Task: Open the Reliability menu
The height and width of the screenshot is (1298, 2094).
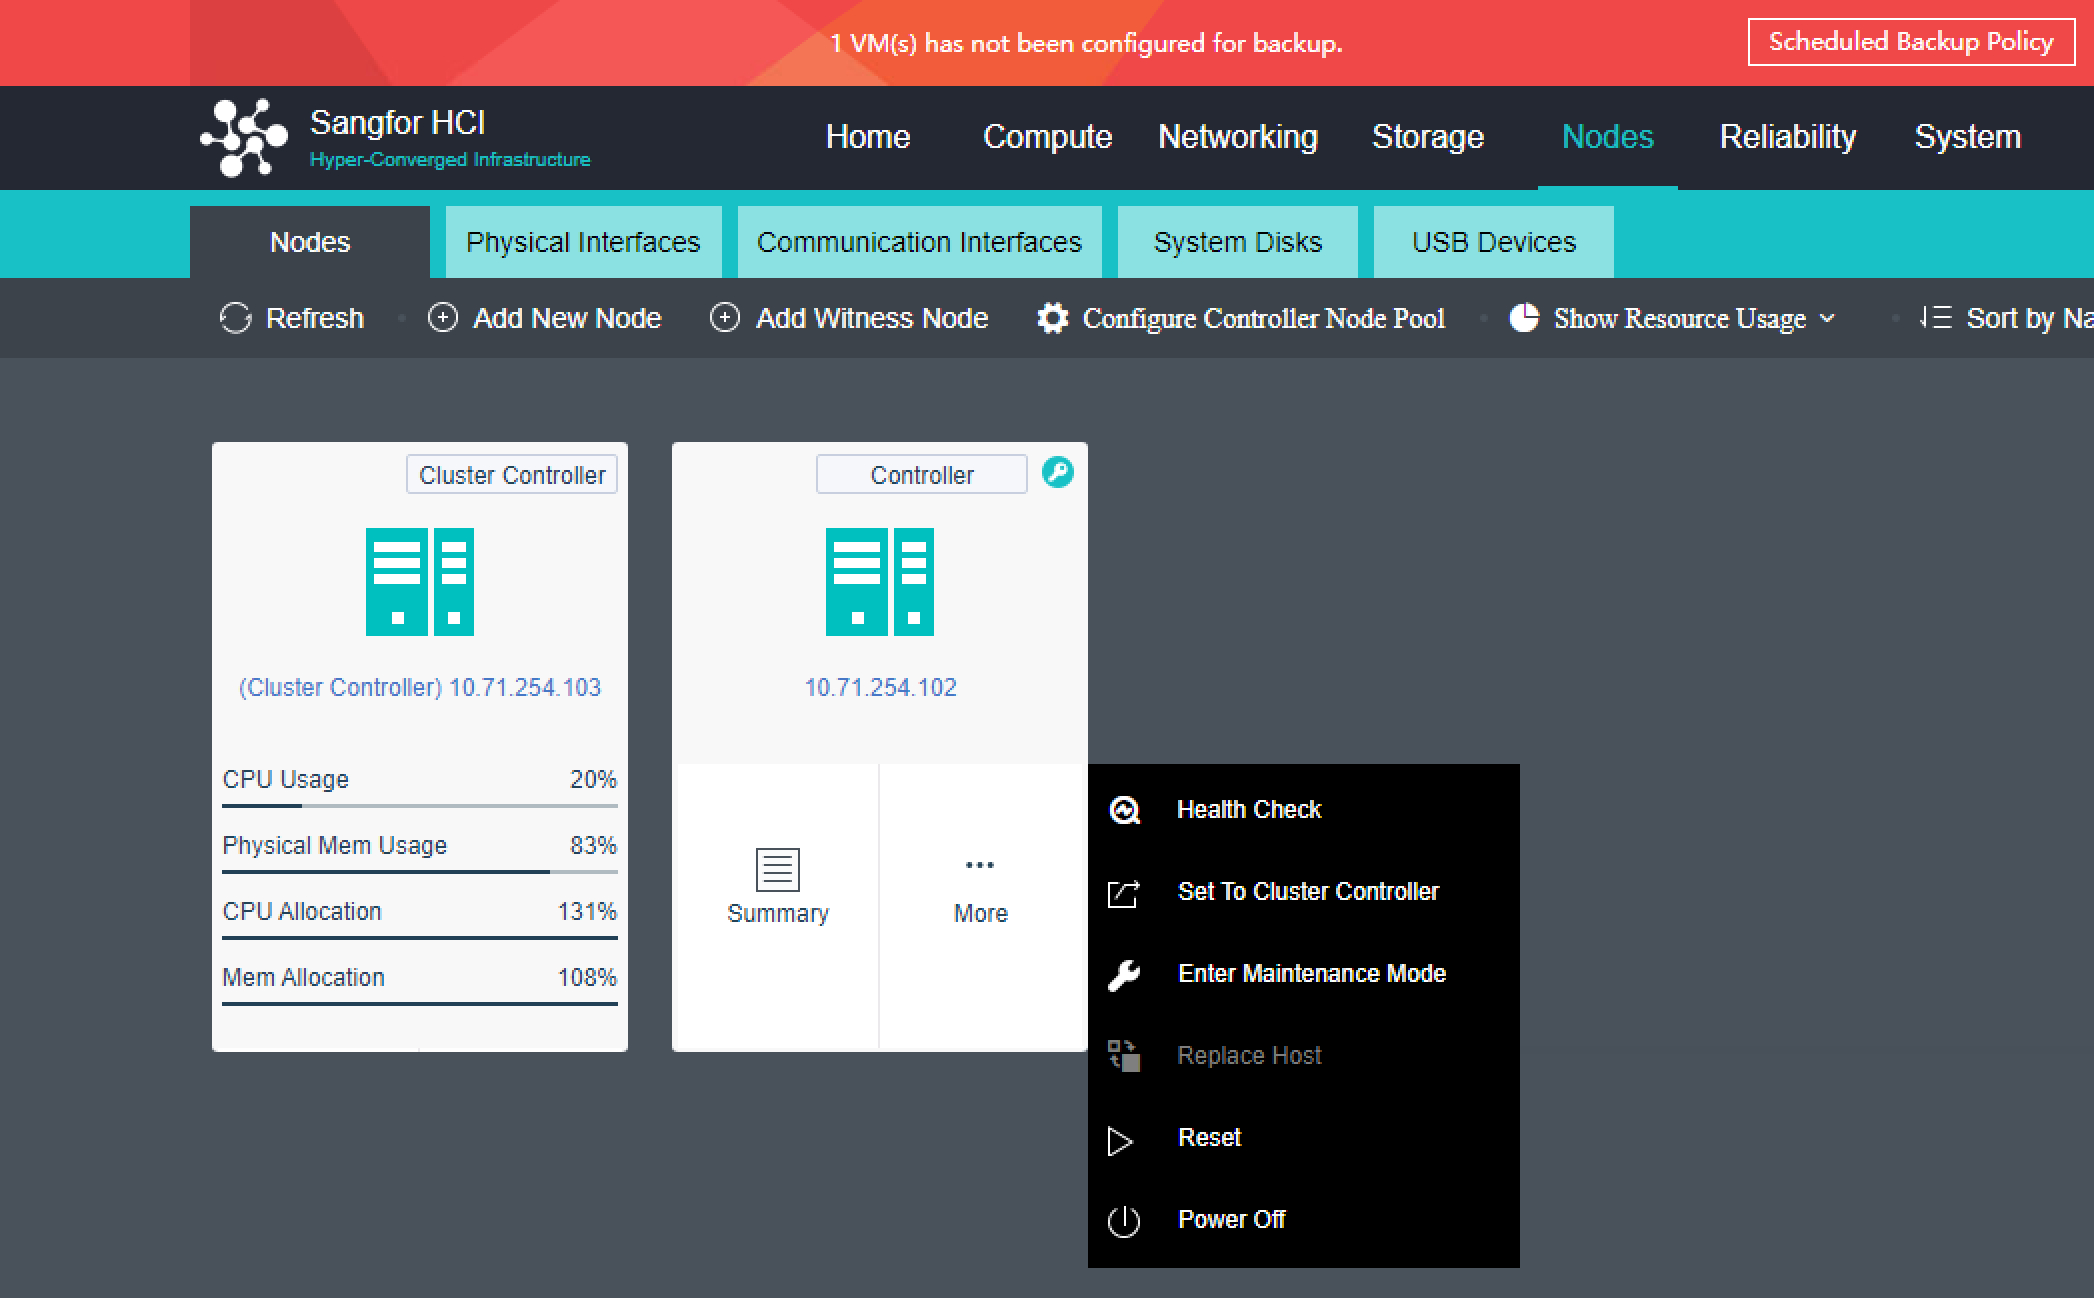Action: (x=1788, y=137)
